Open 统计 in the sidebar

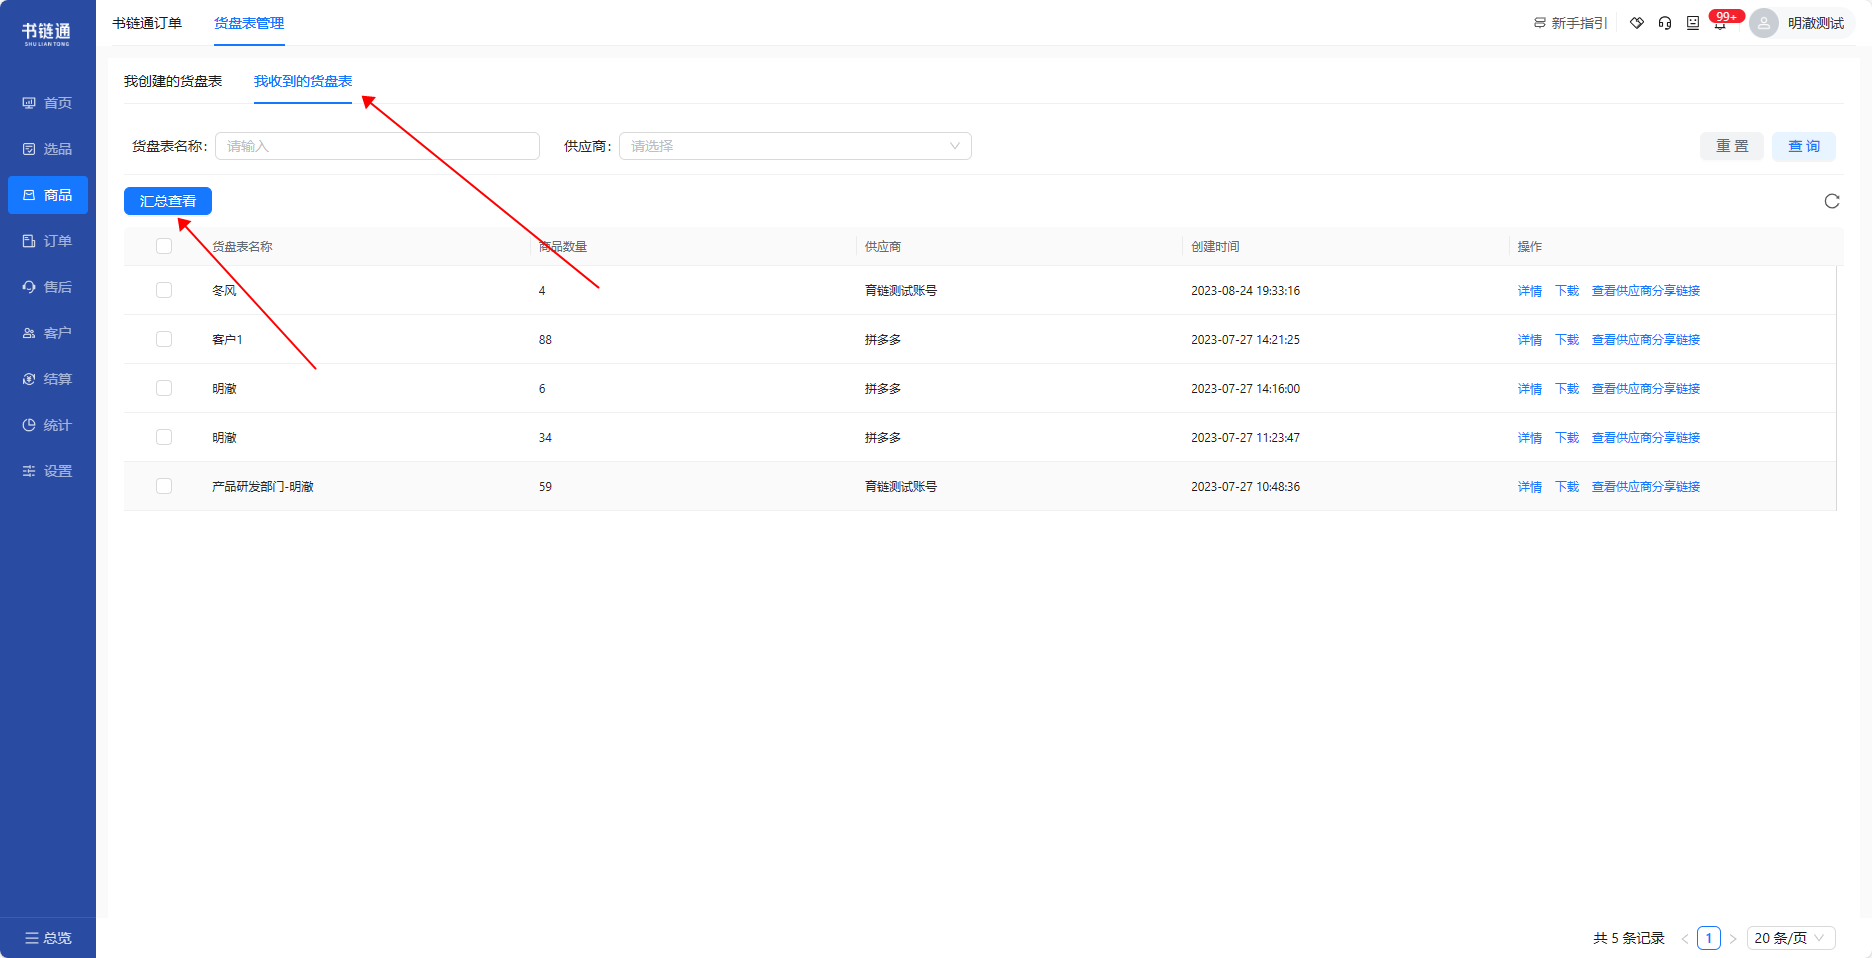(48, 425)
